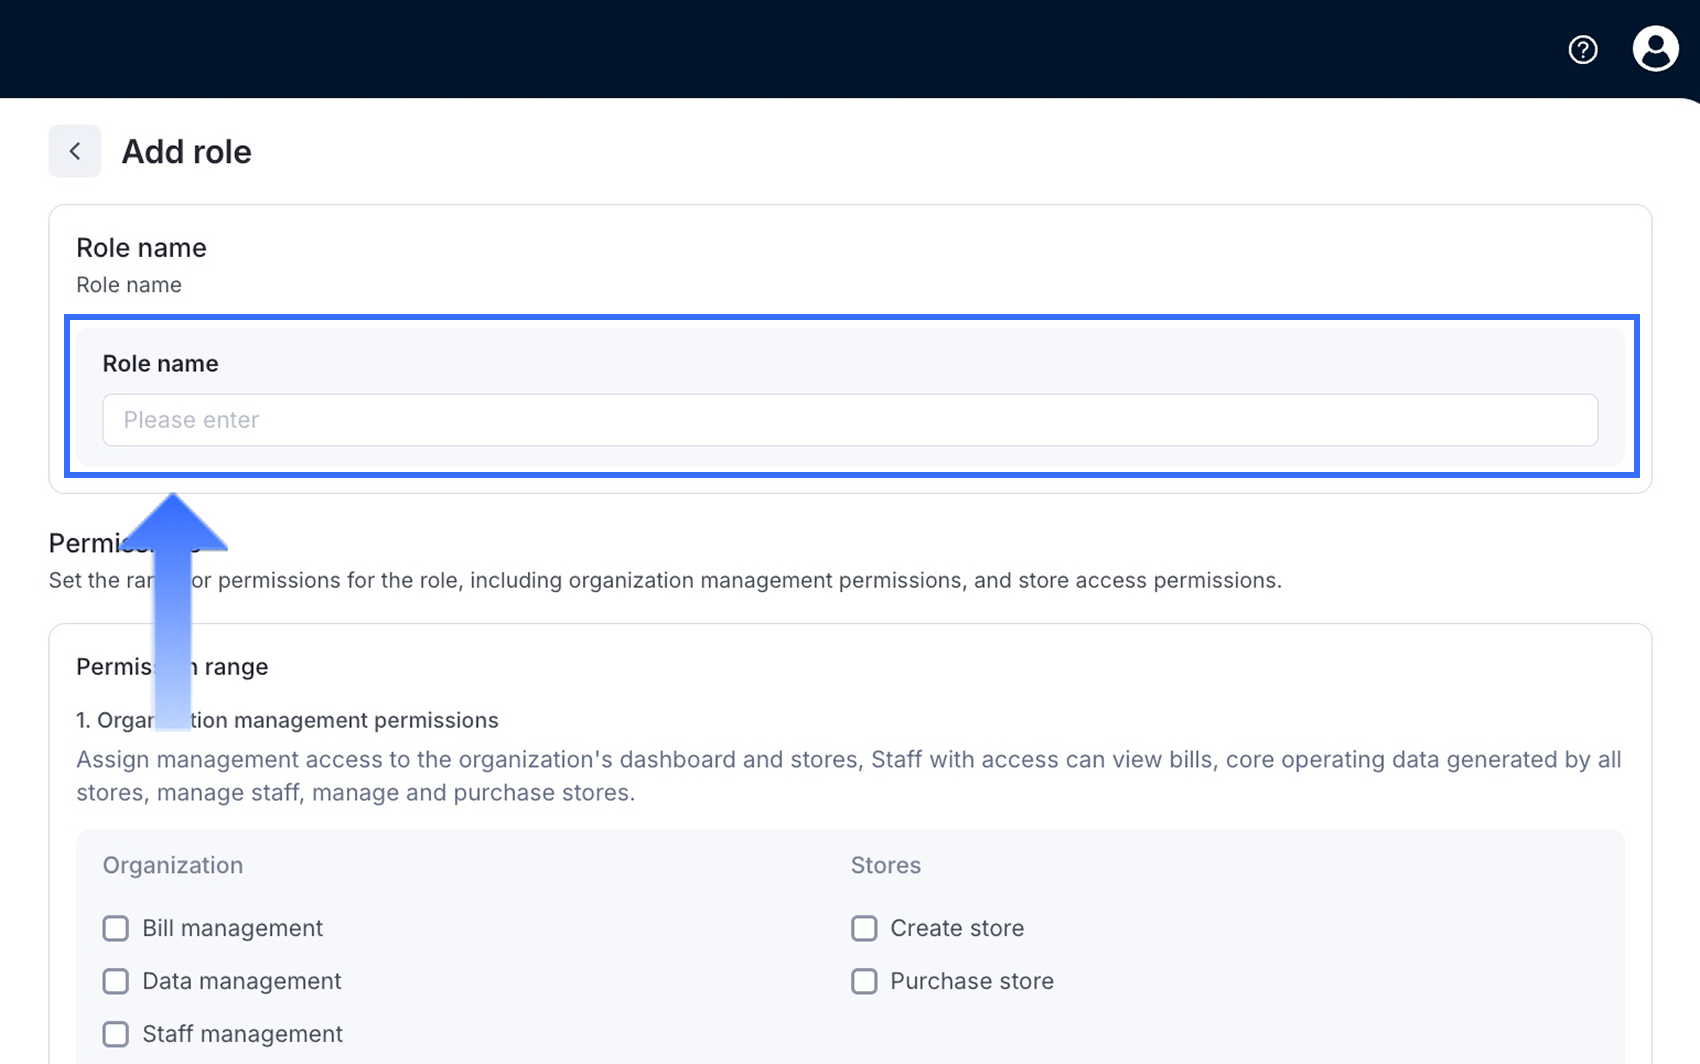Screen dimensions: 1700x1064
Task: Go back using the left chevron button
Action: 75,151
